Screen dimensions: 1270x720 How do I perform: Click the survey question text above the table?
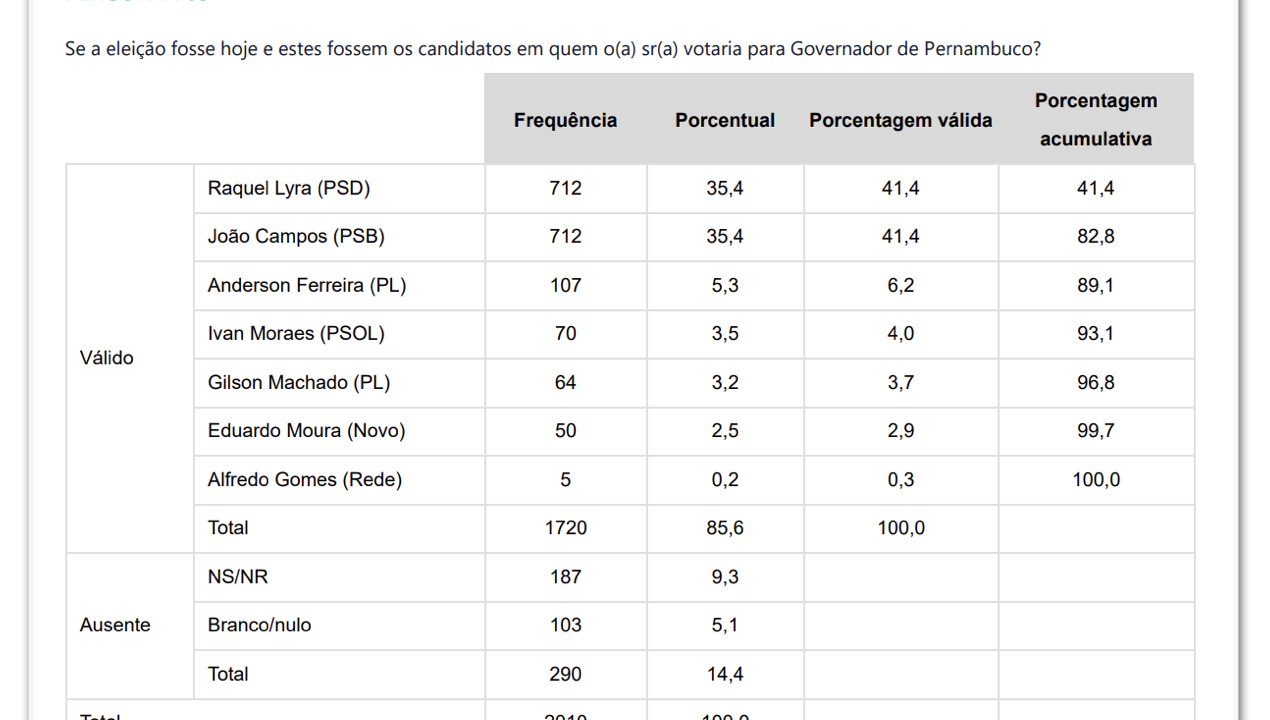[x=552, y=49]
